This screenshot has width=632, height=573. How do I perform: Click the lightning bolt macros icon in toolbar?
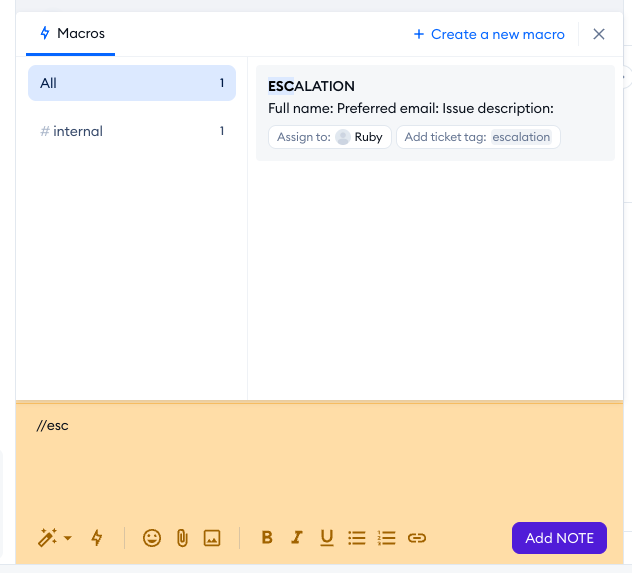click(97, 538)
